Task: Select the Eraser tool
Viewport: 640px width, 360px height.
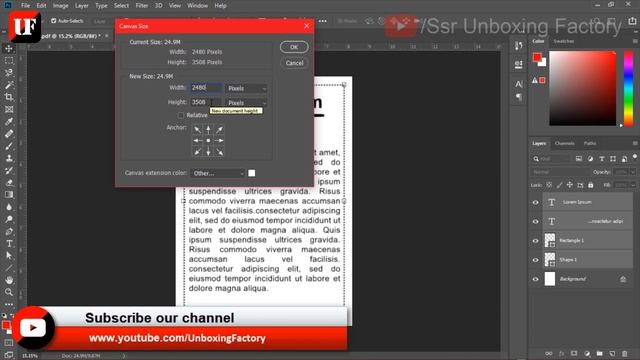Action: (9, 182)
